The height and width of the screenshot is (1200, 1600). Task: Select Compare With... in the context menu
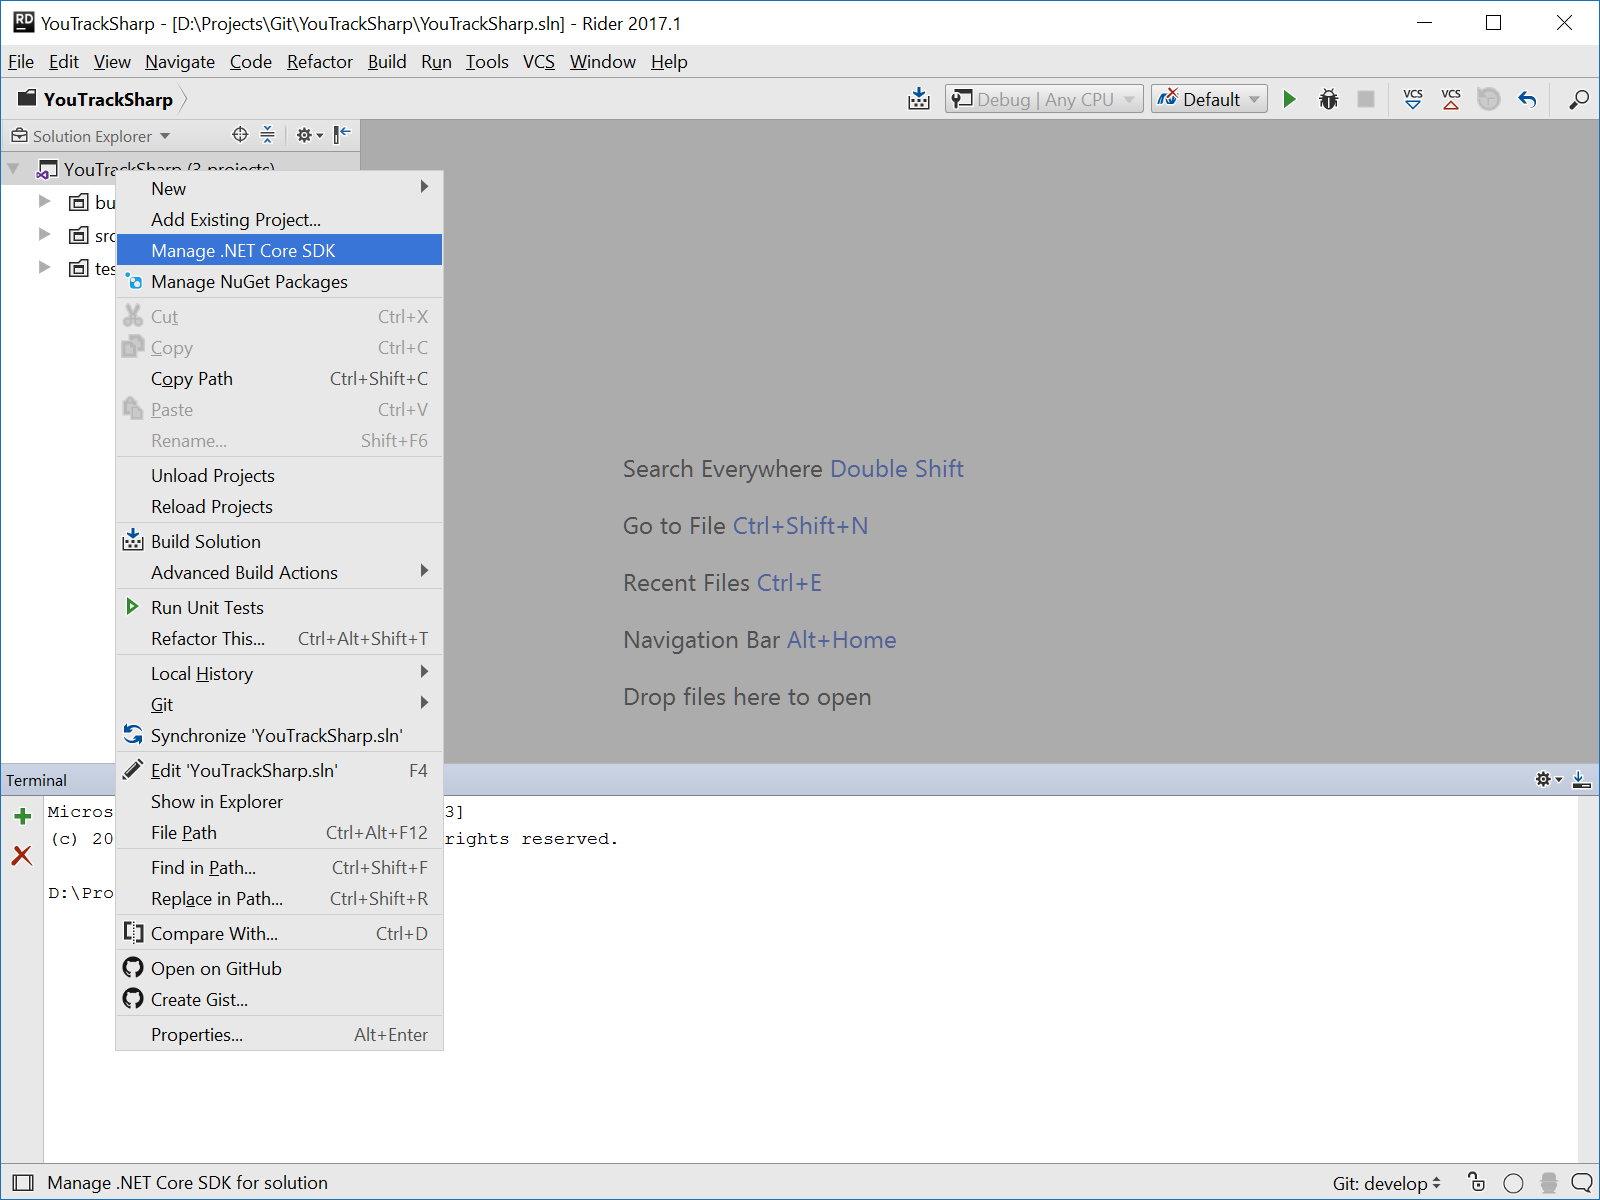click(280, 934)
